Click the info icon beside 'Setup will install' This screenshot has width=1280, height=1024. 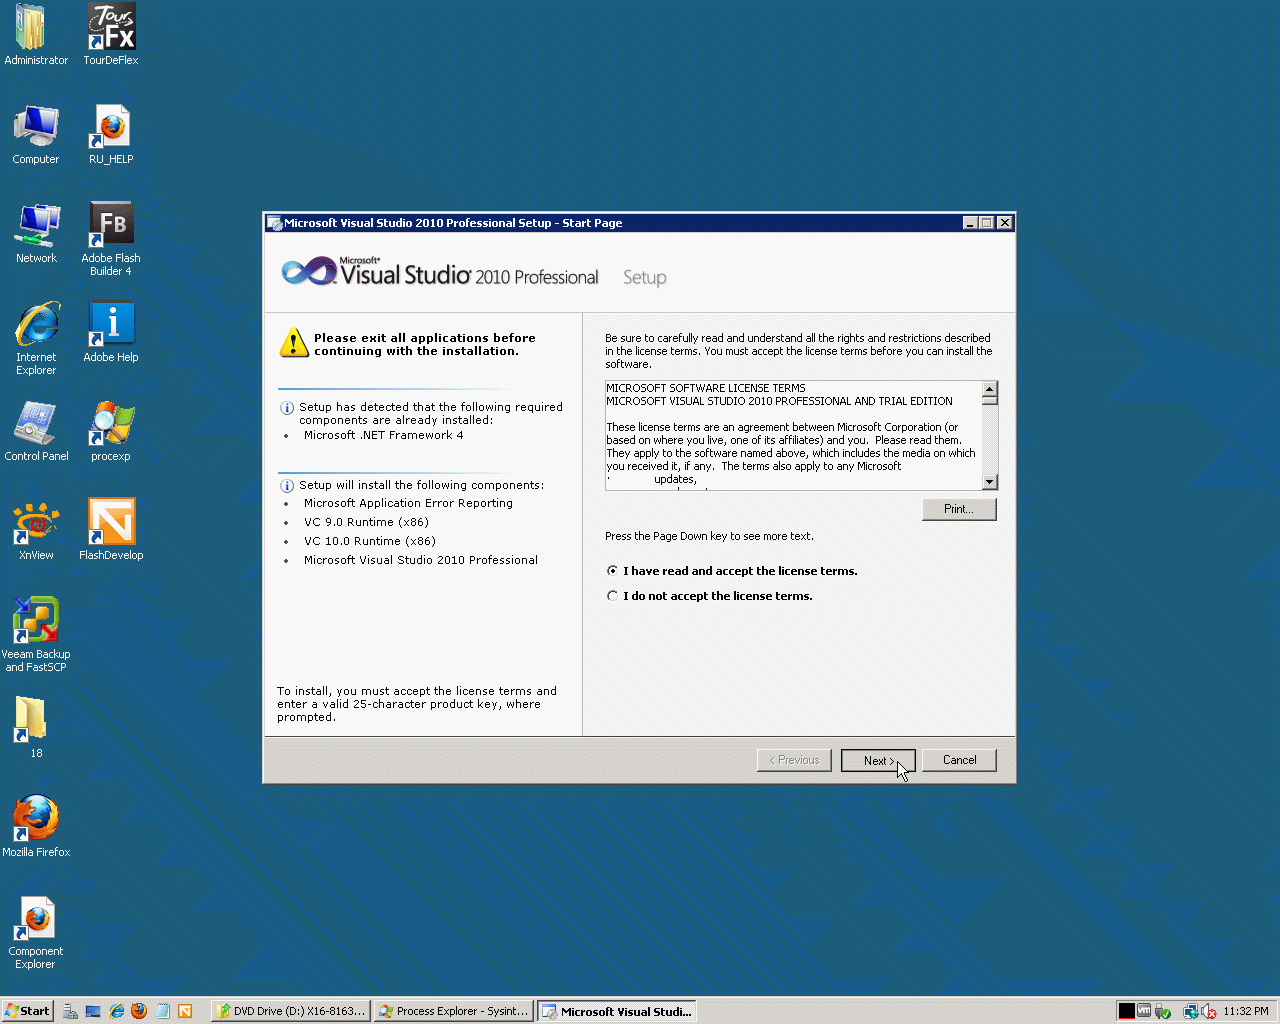click(287, 486)
